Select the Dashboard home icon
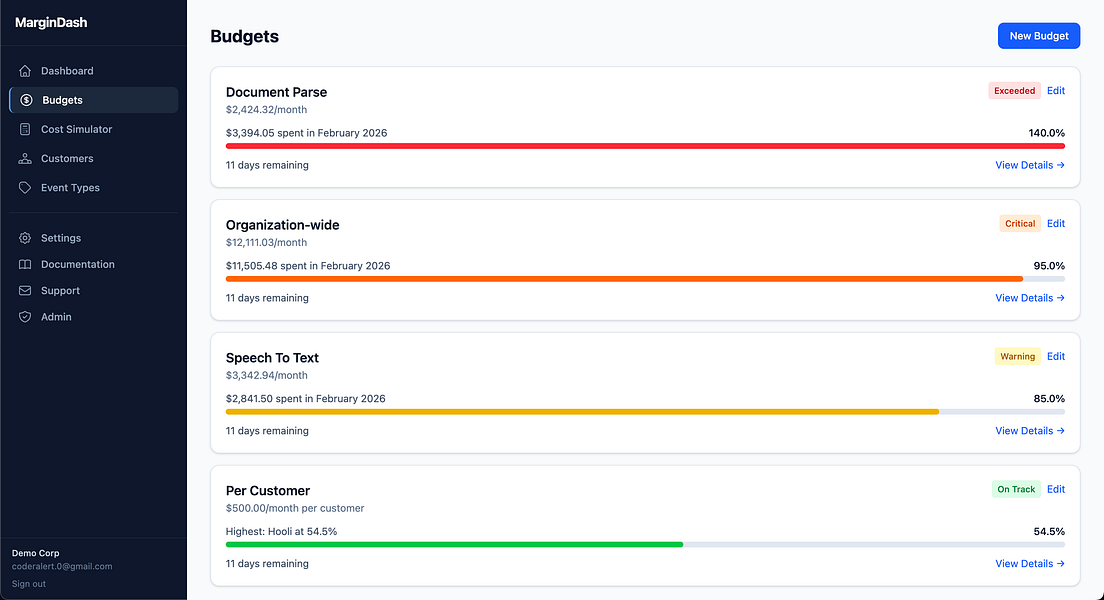This screenshot has height=600, width=1104. [24, 71]
